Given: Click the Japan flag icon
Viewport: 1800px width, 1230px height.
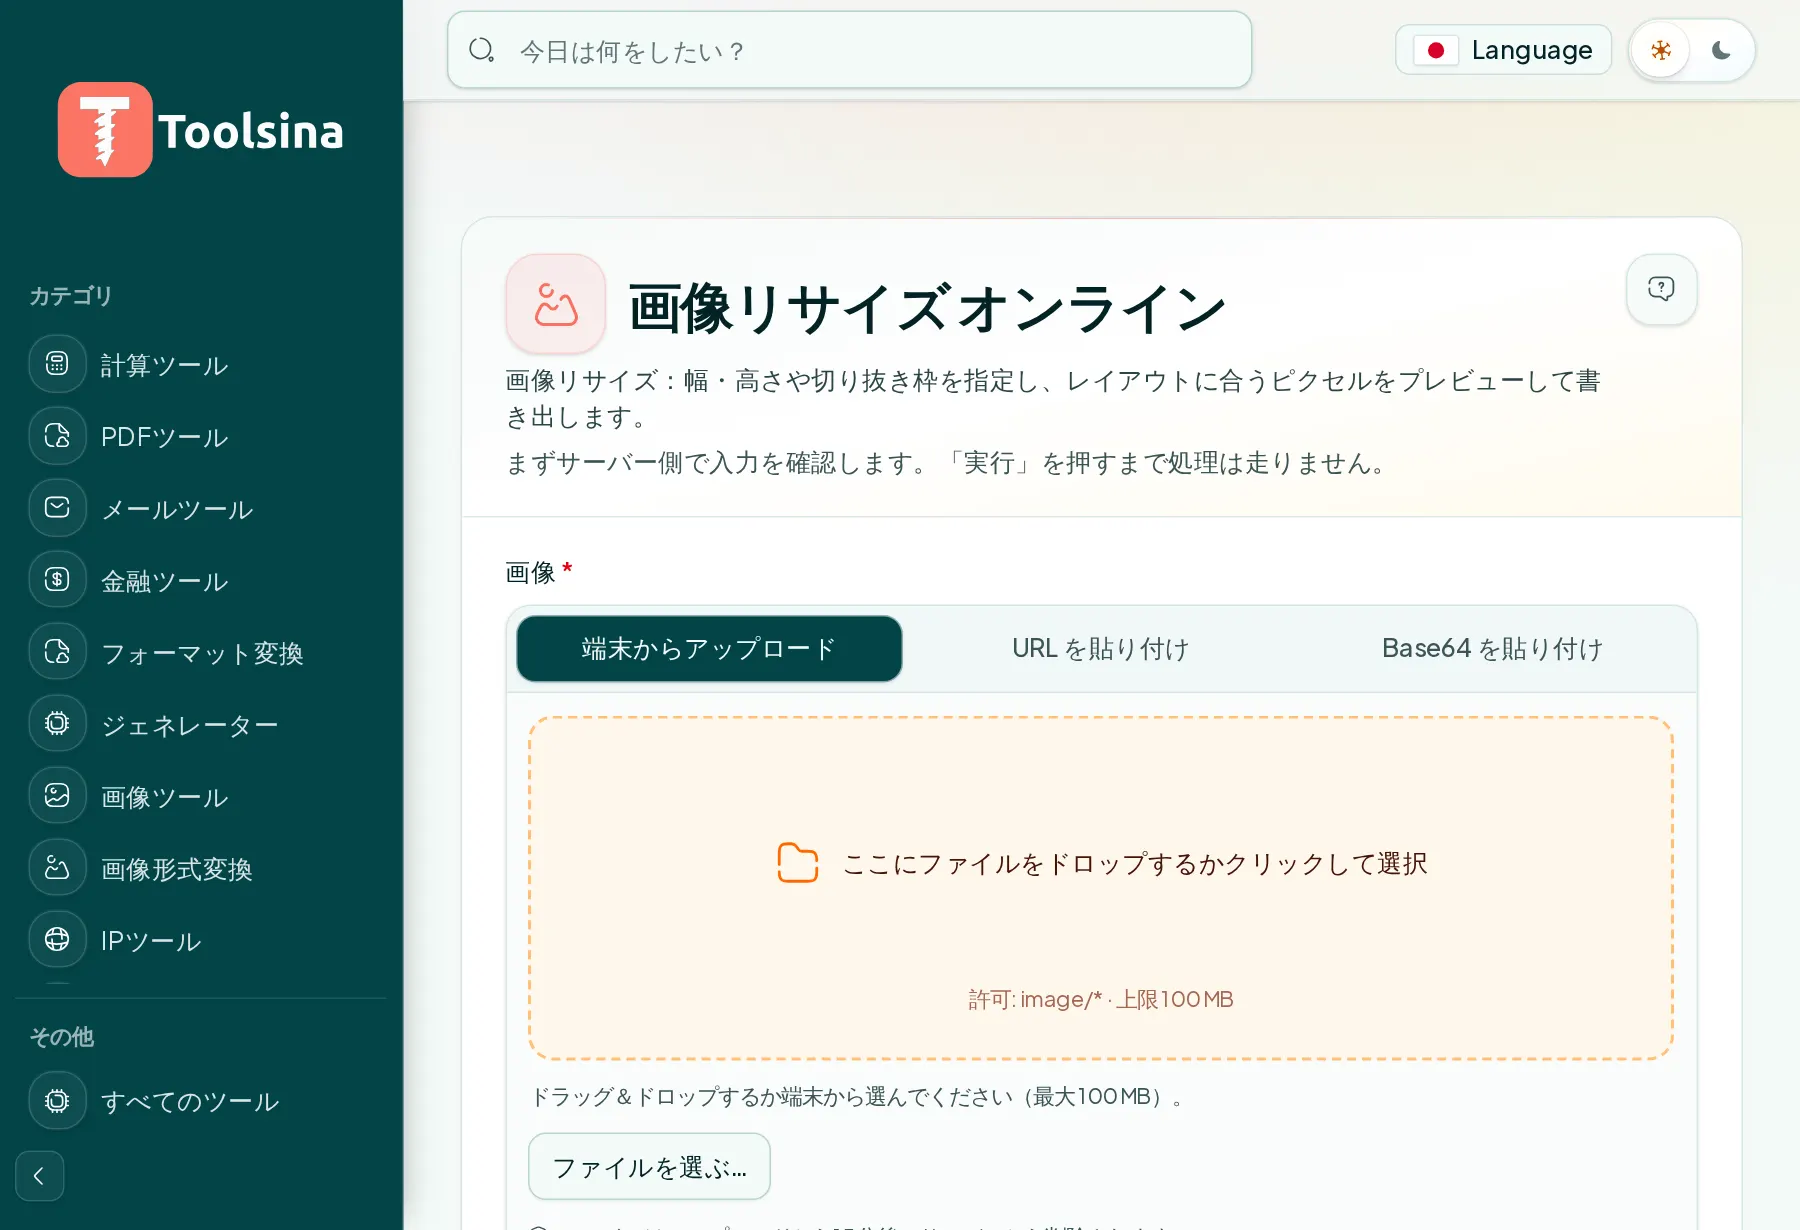Looking at the screenshot, I should click(1436, 50).
